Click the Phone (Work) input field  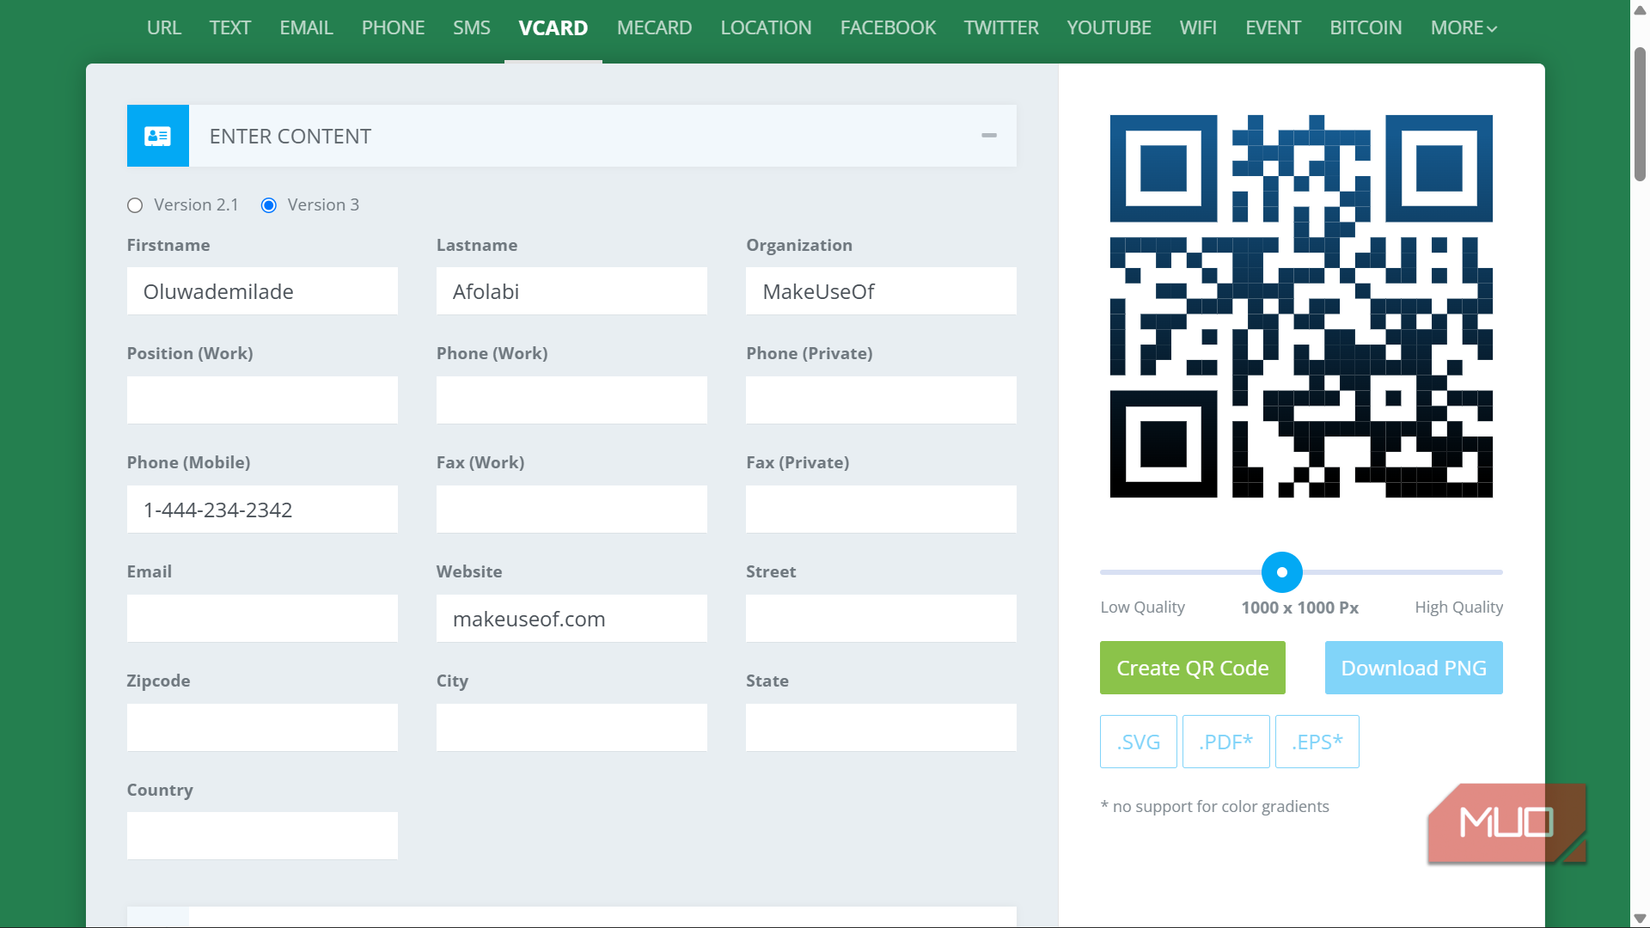pyautogui.click(x=572, y=400)
